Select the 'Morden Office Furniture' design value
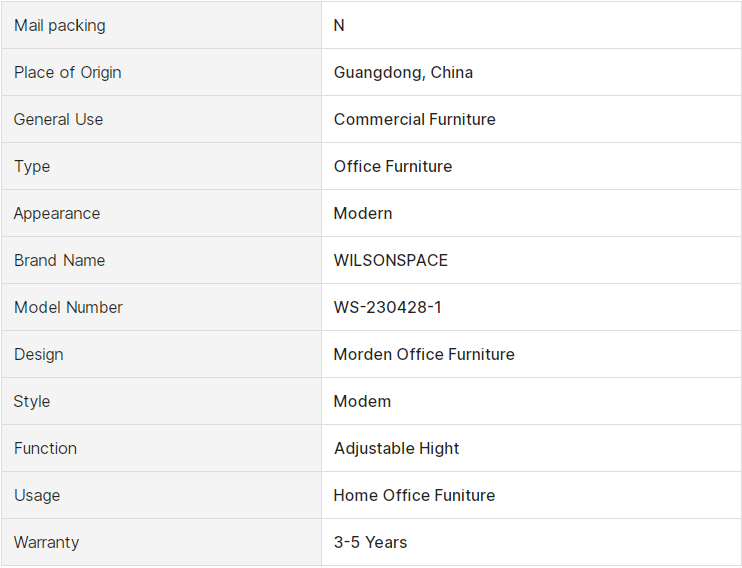Screen dimensions: 742x568 pos(424,354)
